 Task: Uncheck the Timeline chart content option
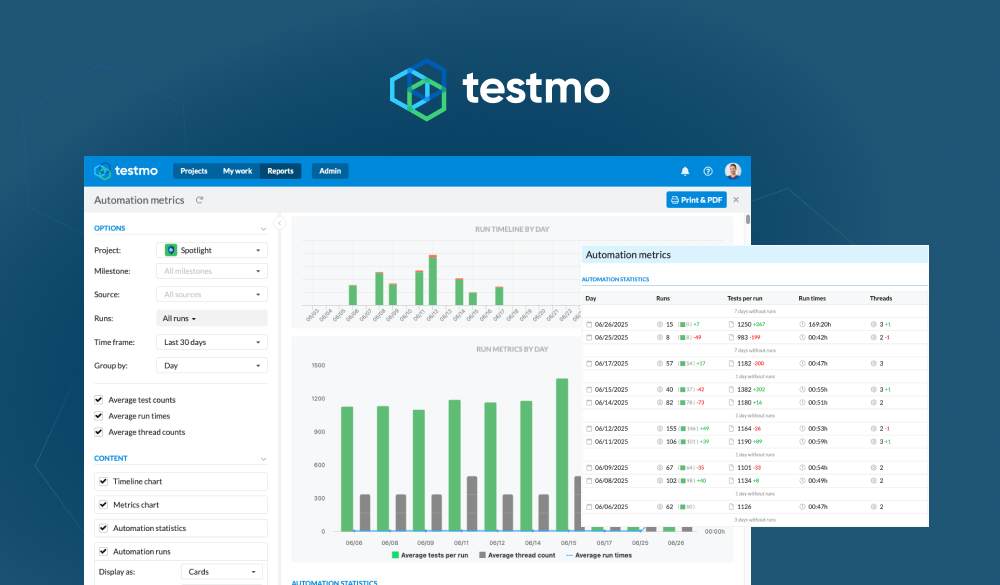(x=103, y=481)
